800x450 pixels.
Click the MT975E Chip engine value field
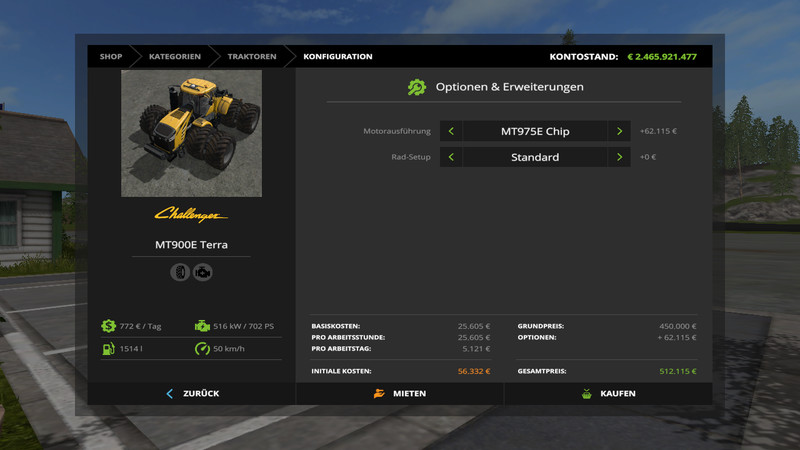point(535,131)
